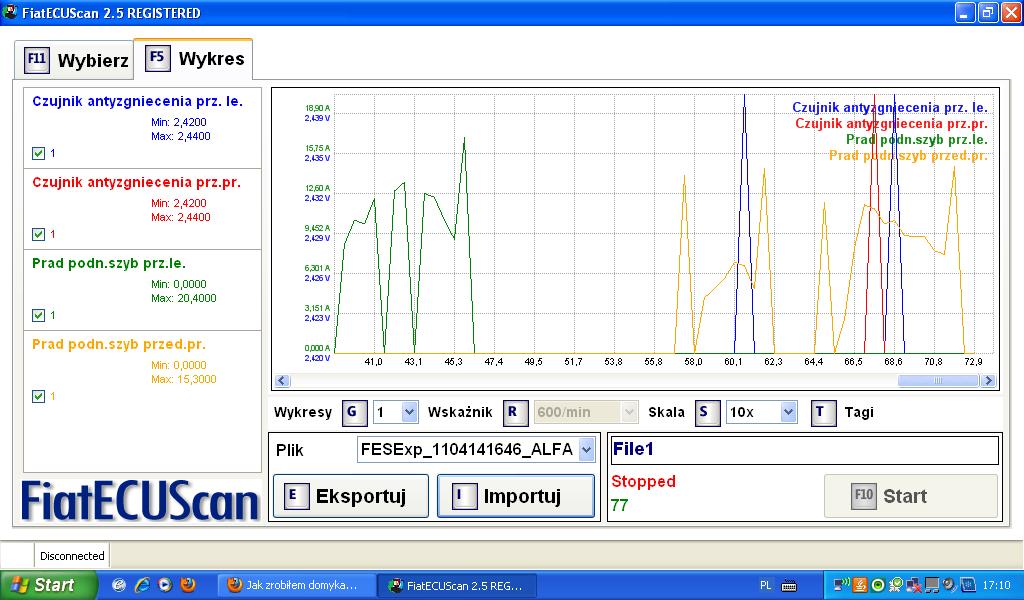Open the Plik file selection dropdown
This screenshot has width=1024, height=600.
[586, 449]
